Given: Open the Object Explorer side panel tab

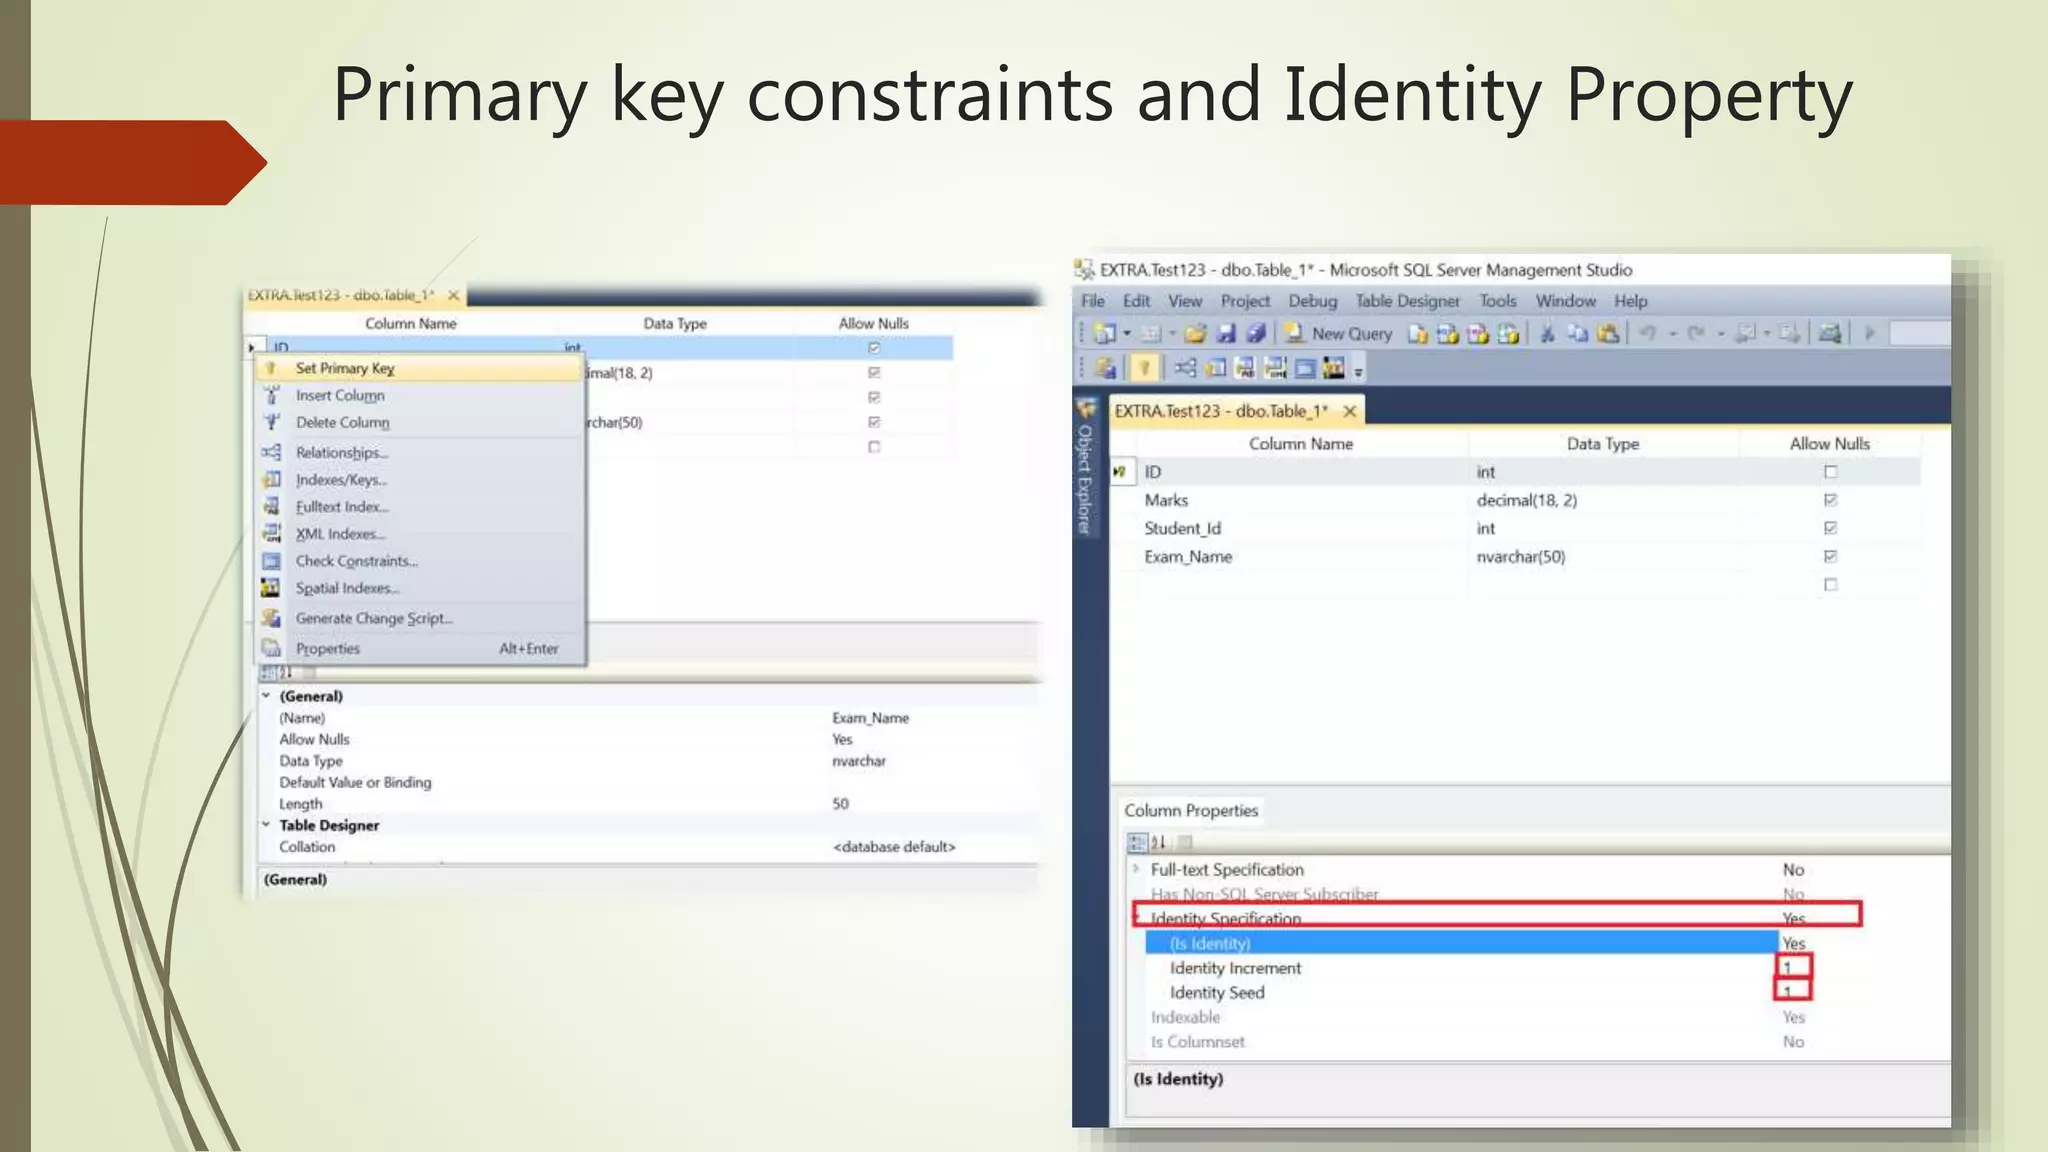Looking at the screenshot, I should tap(1085, 468).
